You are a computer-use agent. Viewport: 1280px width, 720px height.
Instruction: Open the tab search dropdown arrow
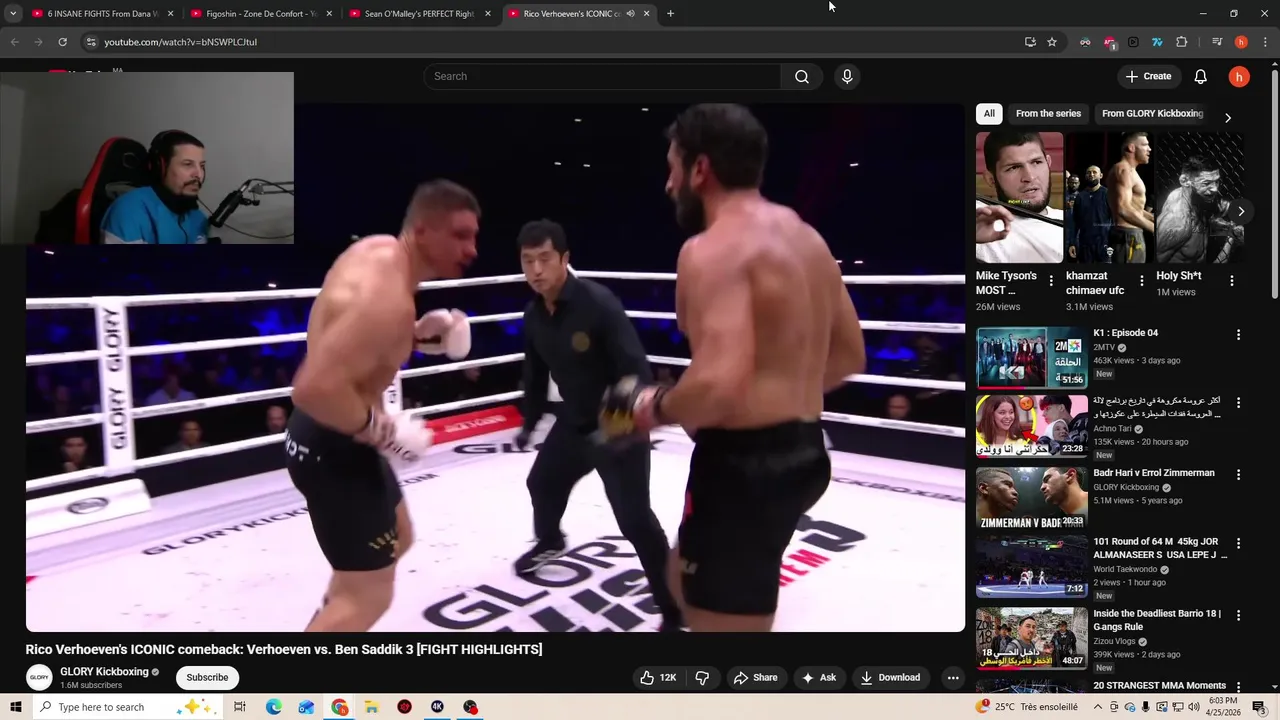tap(13, 13)
